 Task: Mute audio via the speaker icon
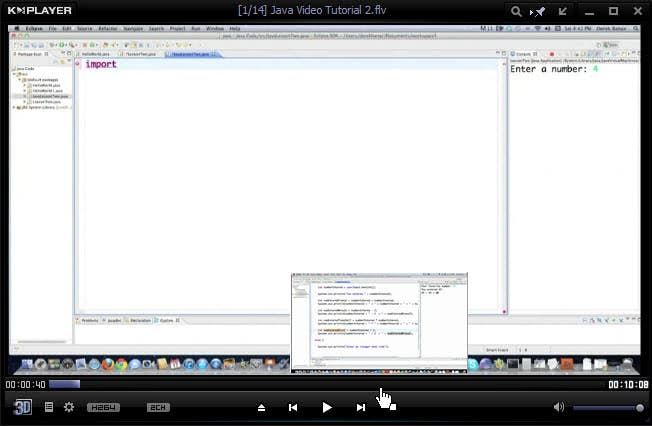pyautogui.click(x=559, y=407)
